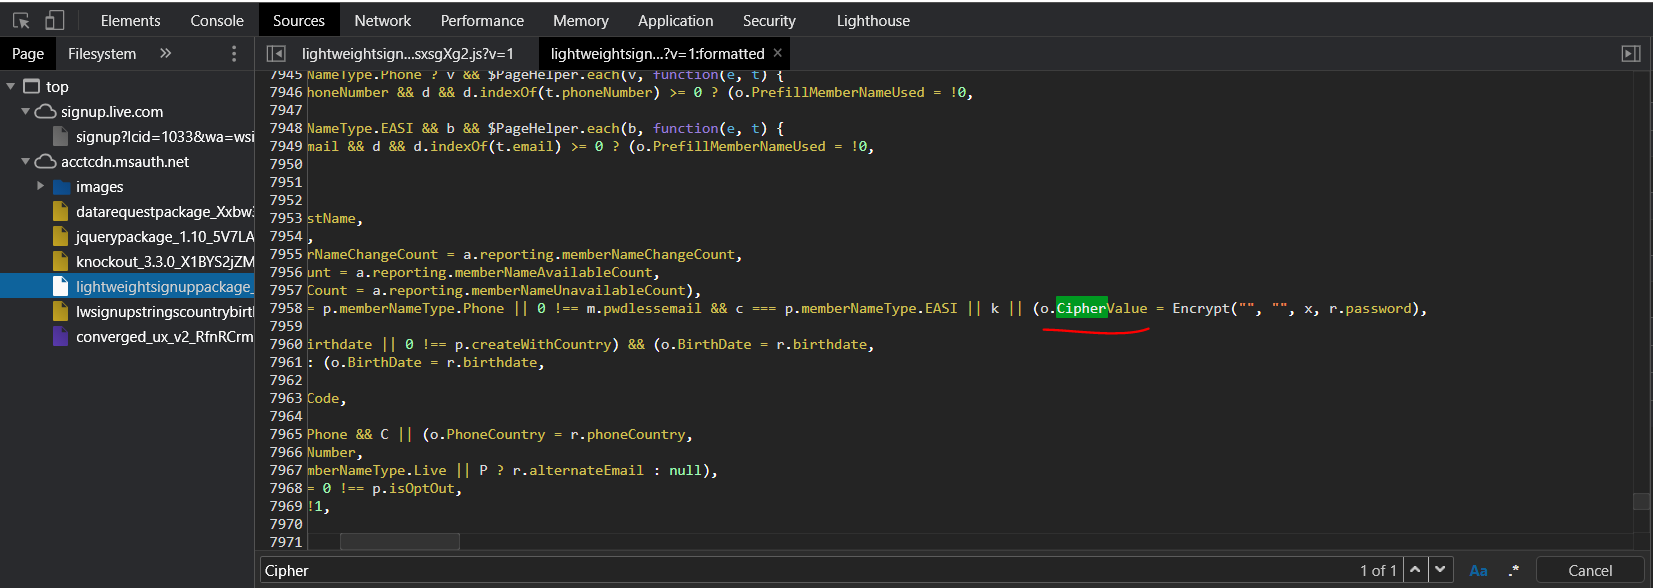
Task: Expand the images folder
Action: coord(41,186)
